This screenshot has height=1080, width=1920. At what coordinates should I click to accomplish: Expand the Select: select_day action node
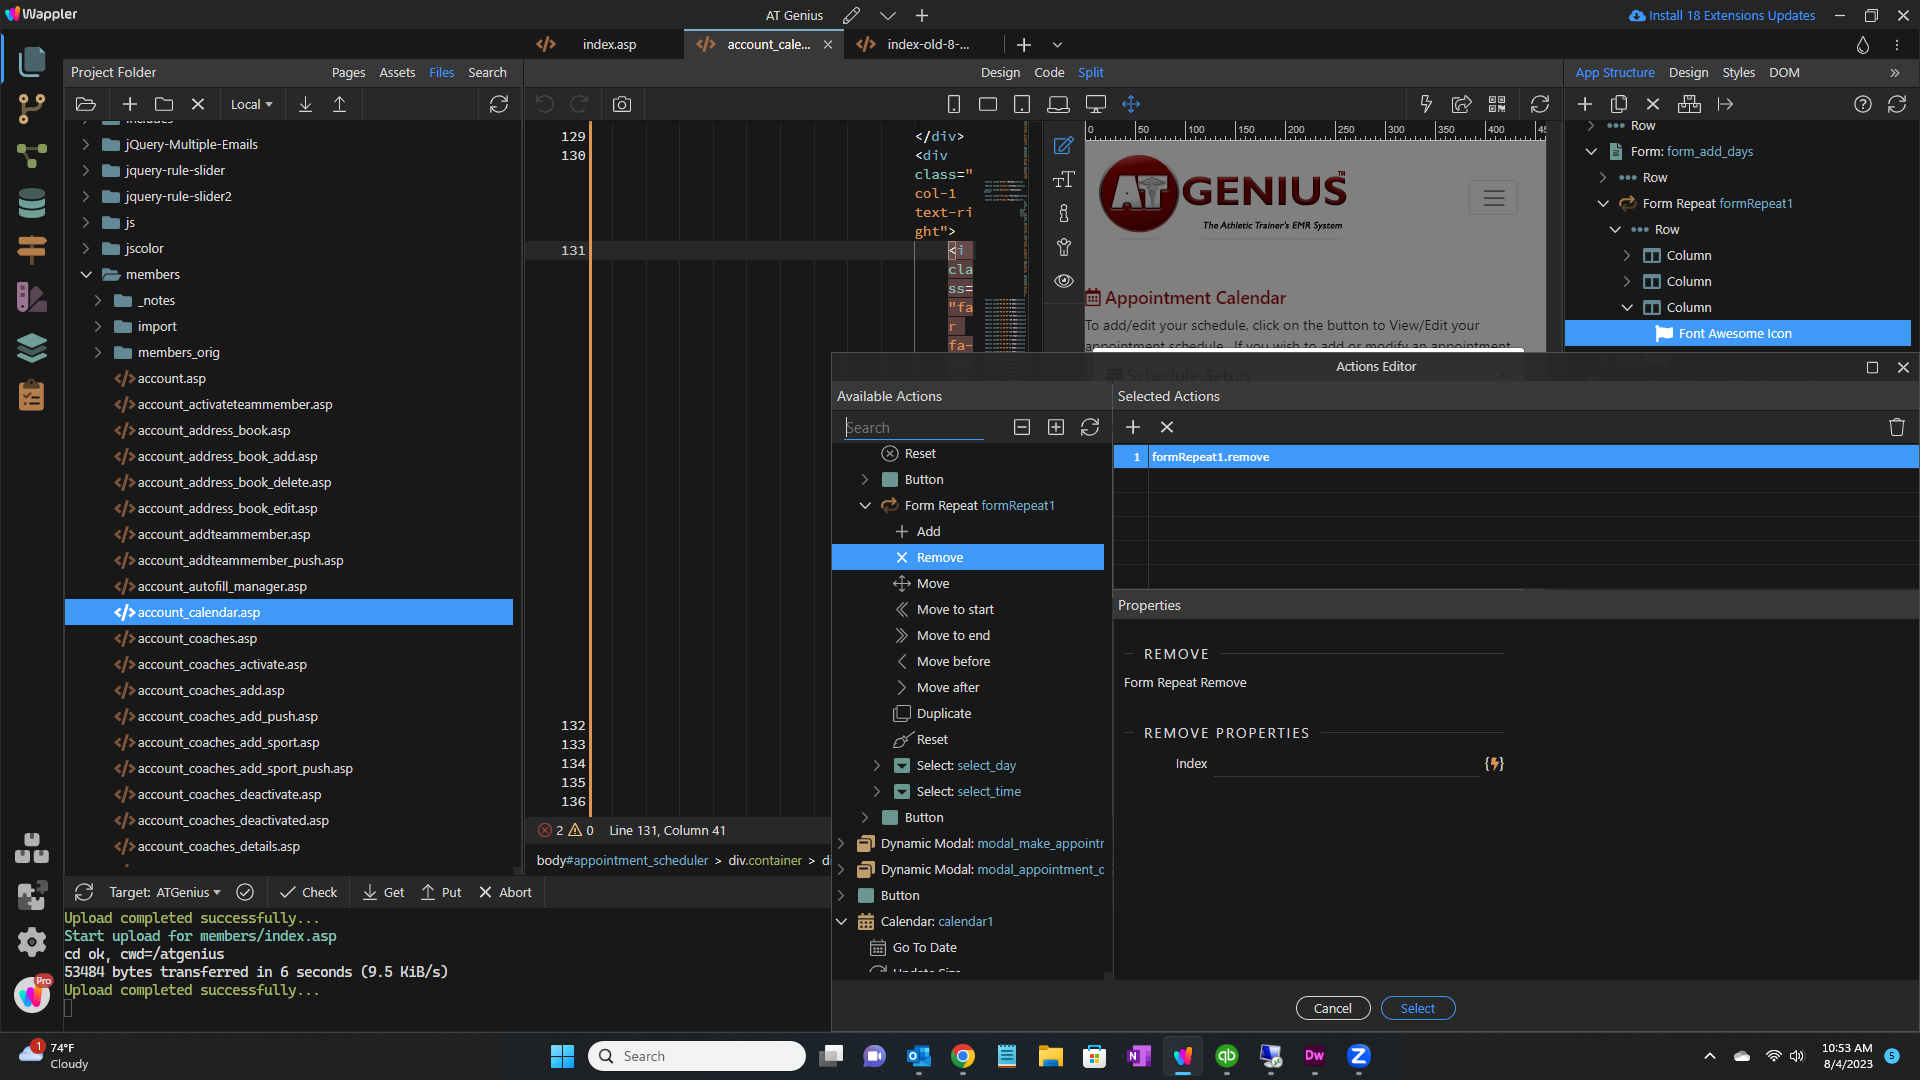(877, 765)
